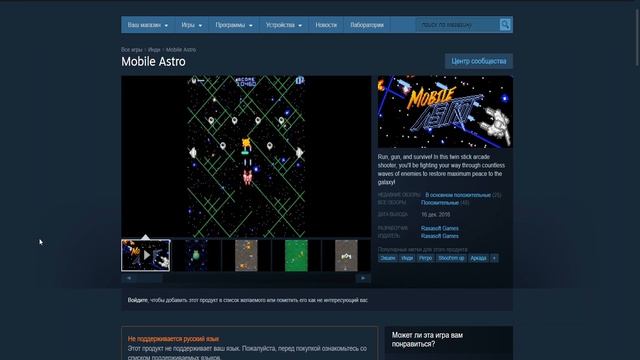Open Положительные all reviews link
Viewport: 640px width, 360px height.
coord(440,202)
